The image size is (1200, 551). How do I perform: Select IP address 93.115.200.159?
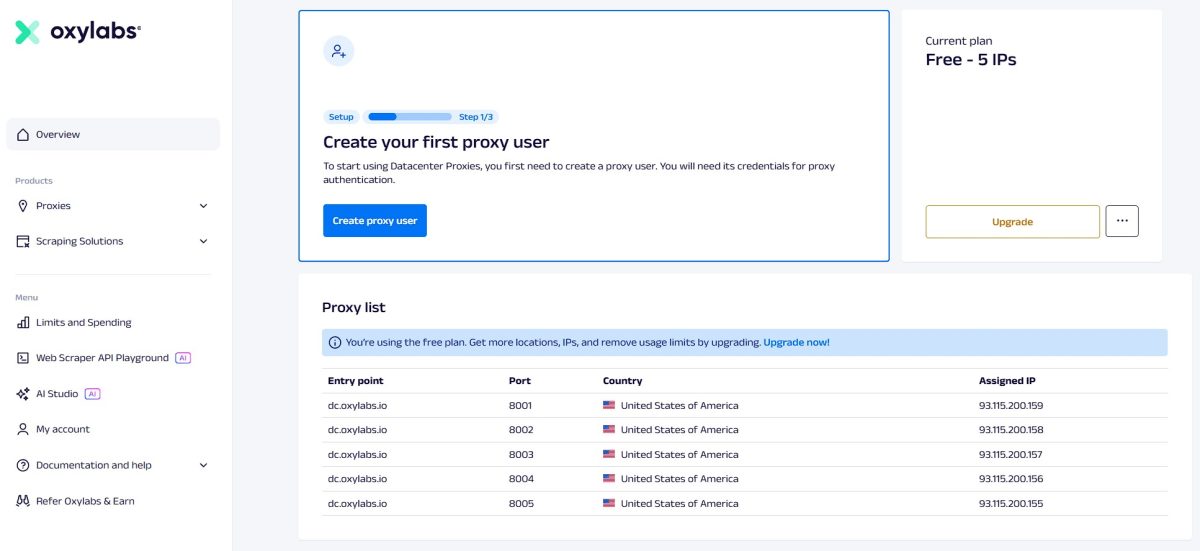point(1011,405)
